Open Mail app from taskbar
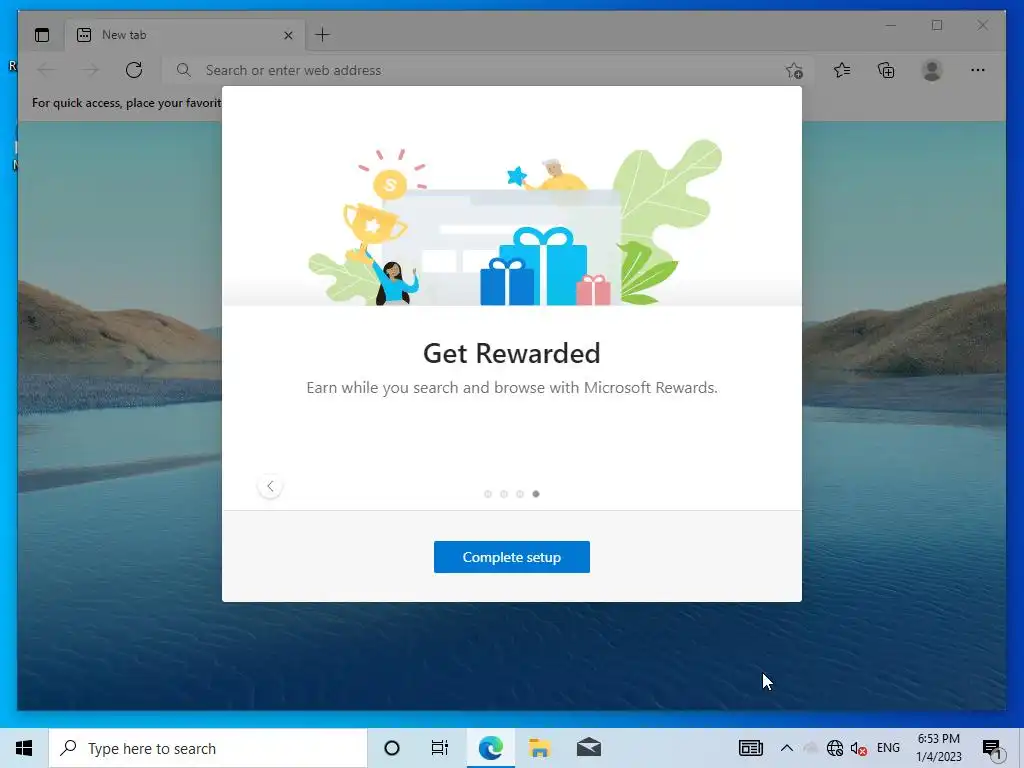The height and width of the screenshot is (768, 1024). click(x=588, y=748)
